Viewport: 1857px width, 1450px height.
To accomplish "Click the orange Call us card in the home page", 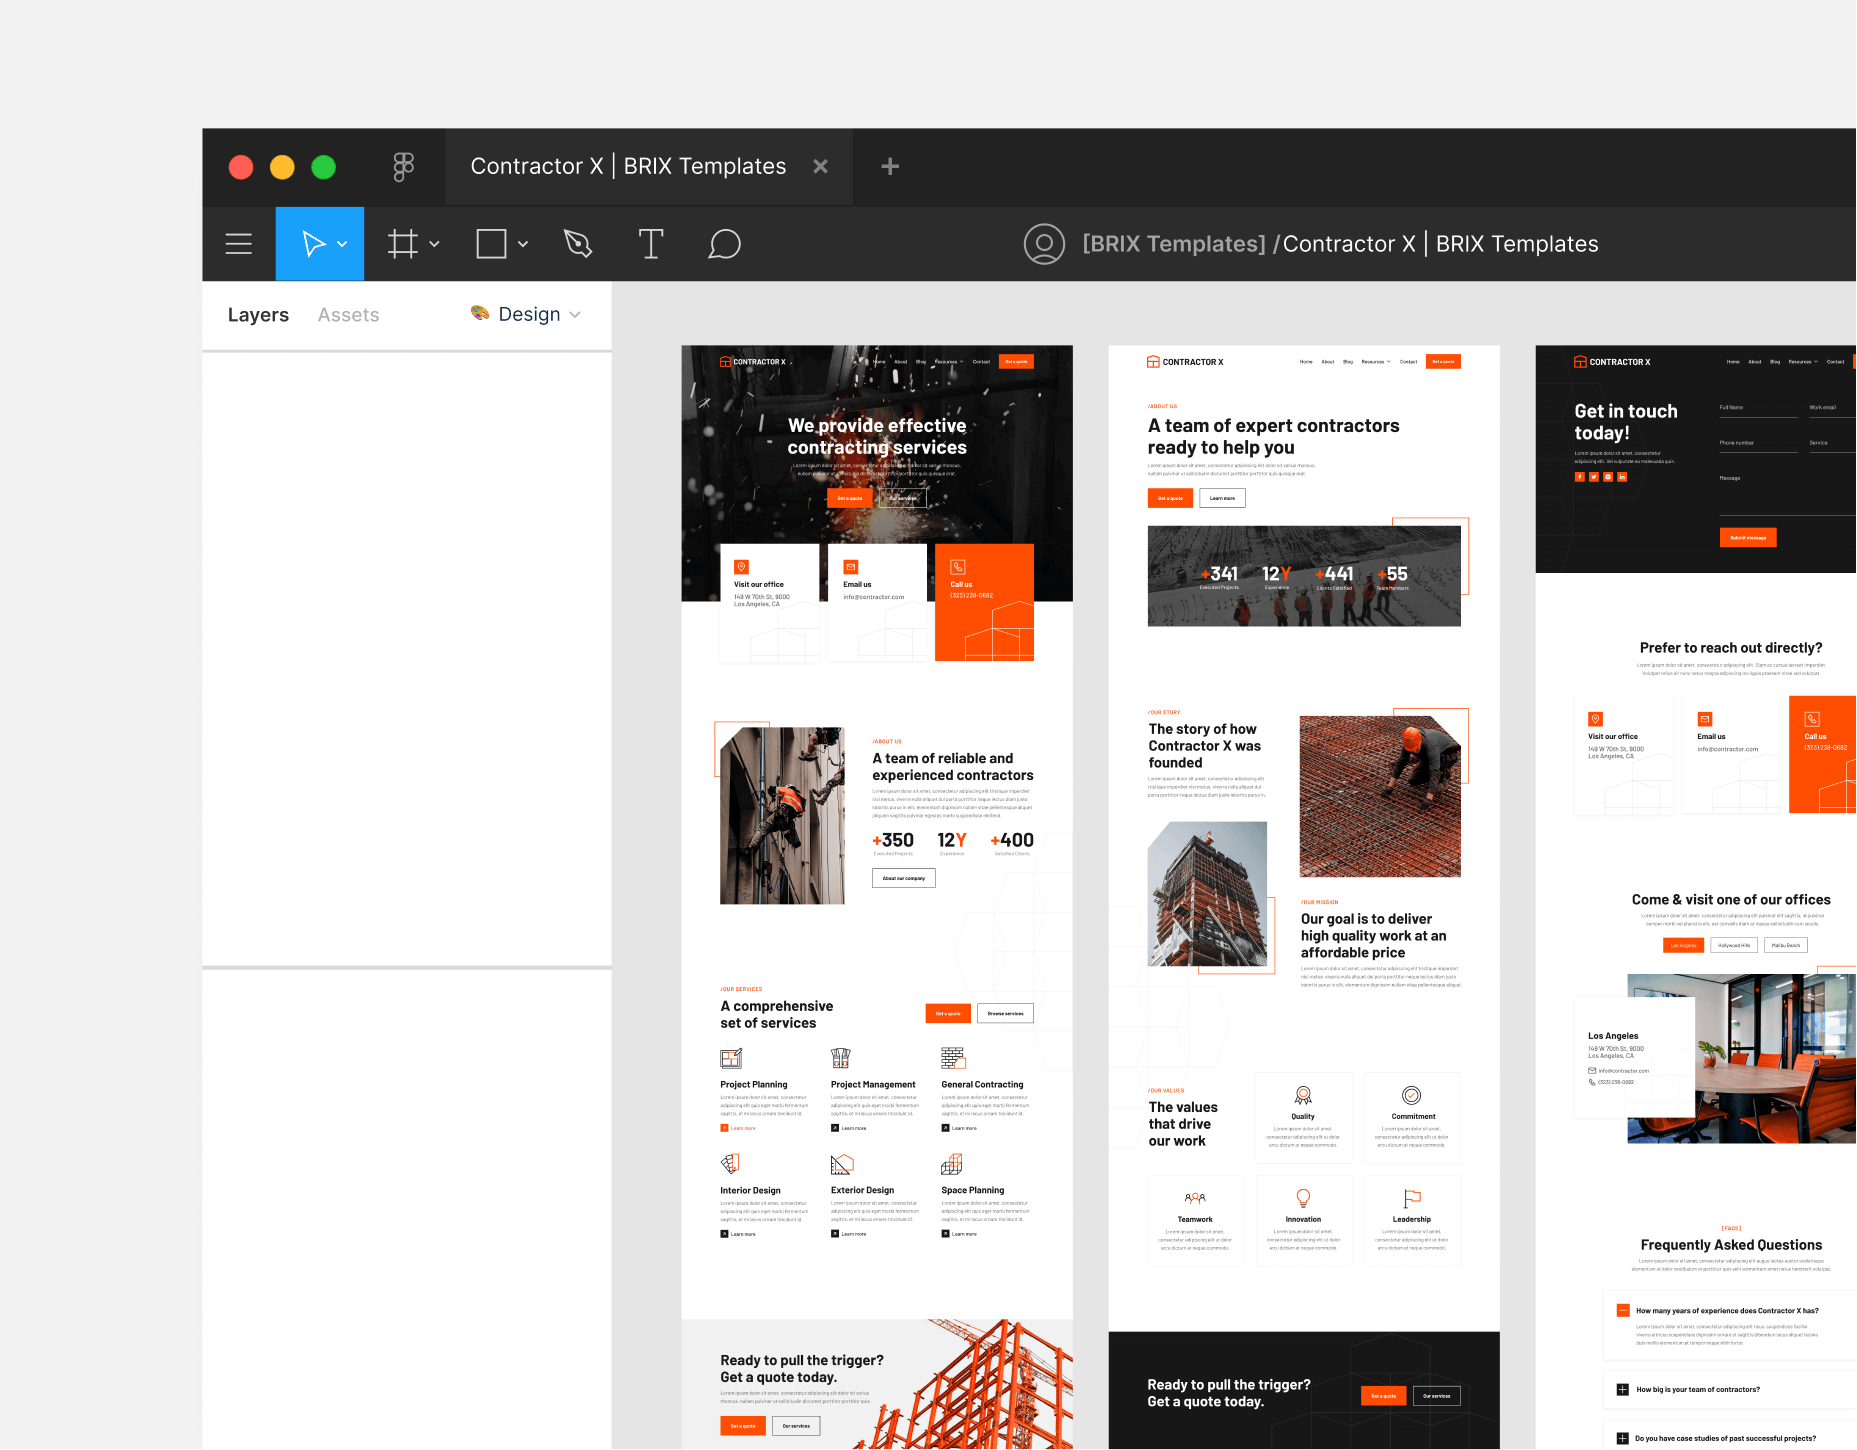I will click(984, 602).
